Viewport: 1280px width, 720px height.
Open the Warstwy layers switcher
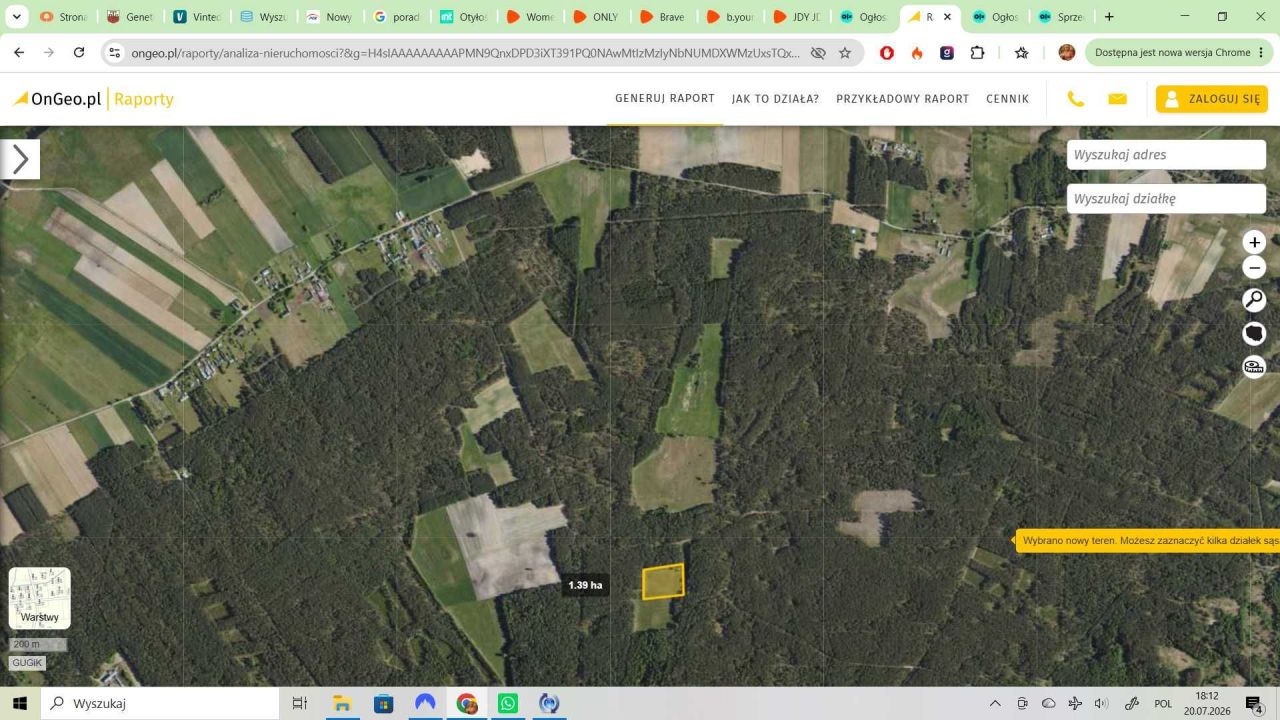[x=40, y=598]
